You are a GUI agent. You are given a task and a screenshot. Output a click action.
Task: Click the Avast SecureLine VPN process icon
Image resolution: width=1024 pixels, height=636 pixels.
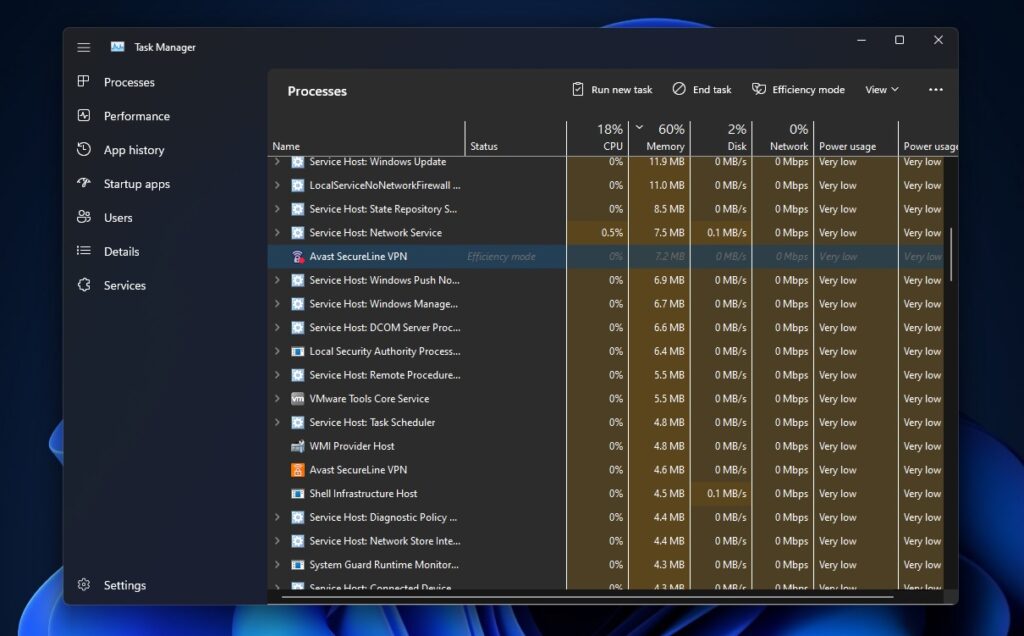tap(297, 256)
